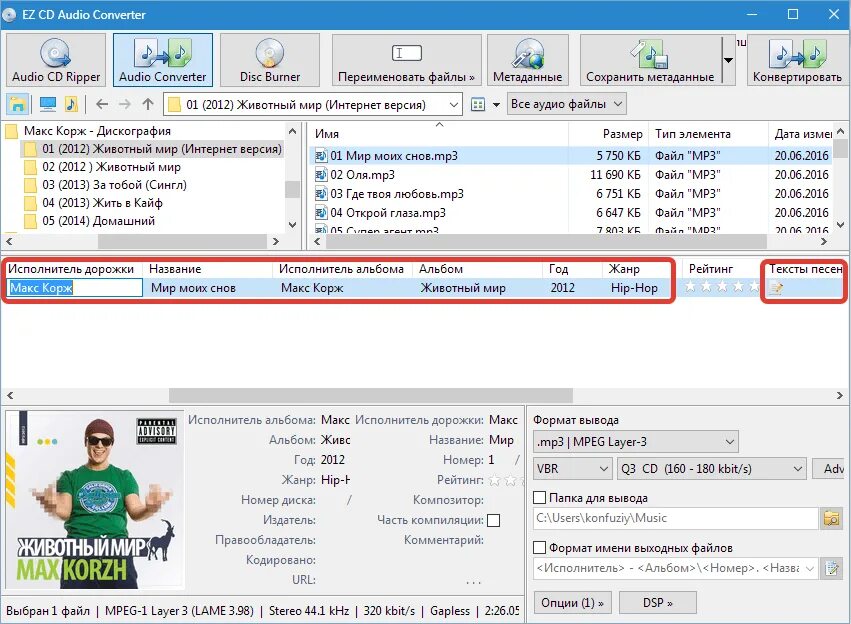The image size is (851, 624).
Task: Set rating stars in the metadata panel
Action: click(507, 480)
